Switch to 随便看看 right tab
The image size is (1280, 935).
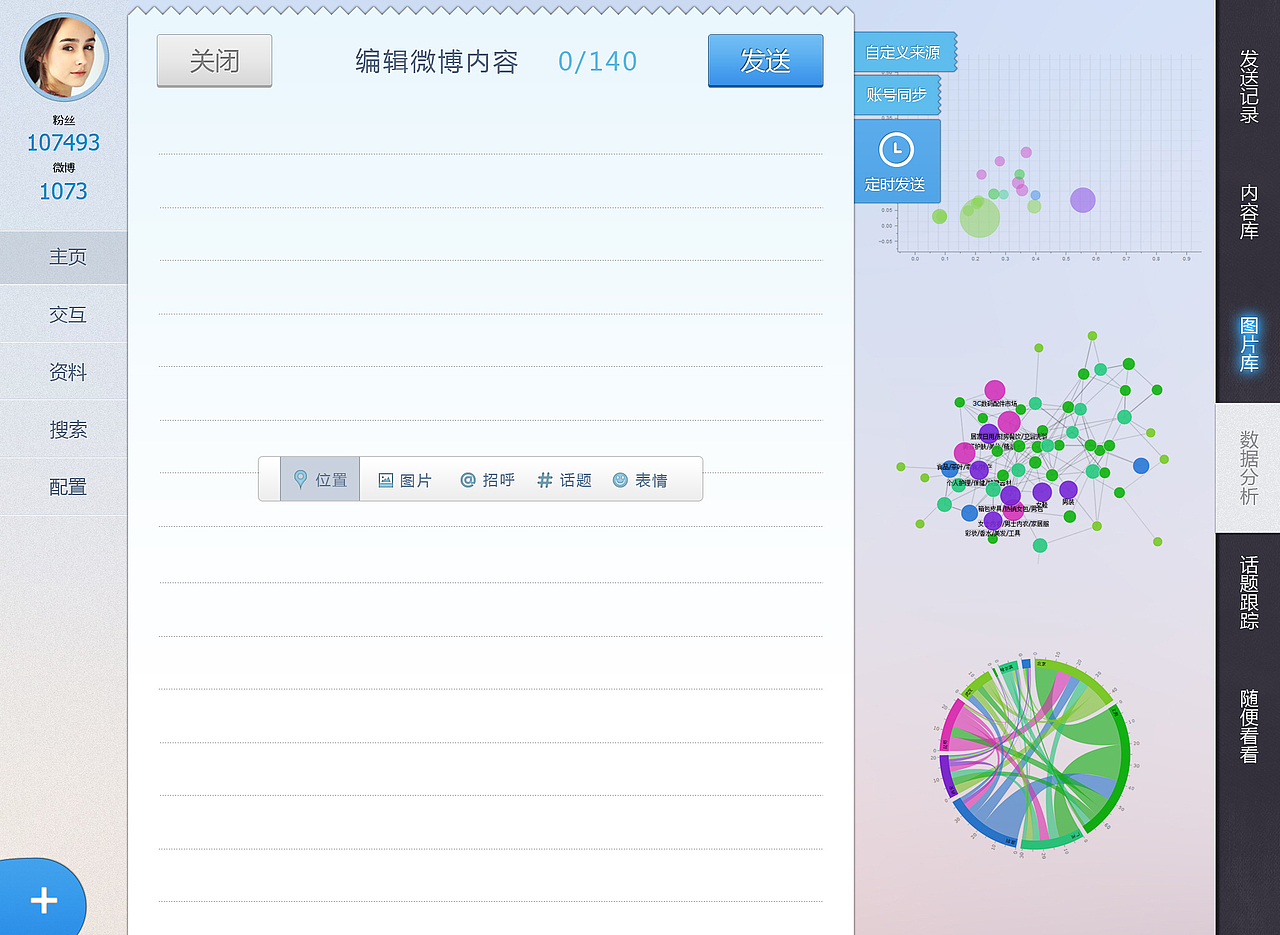(1249, 727)
